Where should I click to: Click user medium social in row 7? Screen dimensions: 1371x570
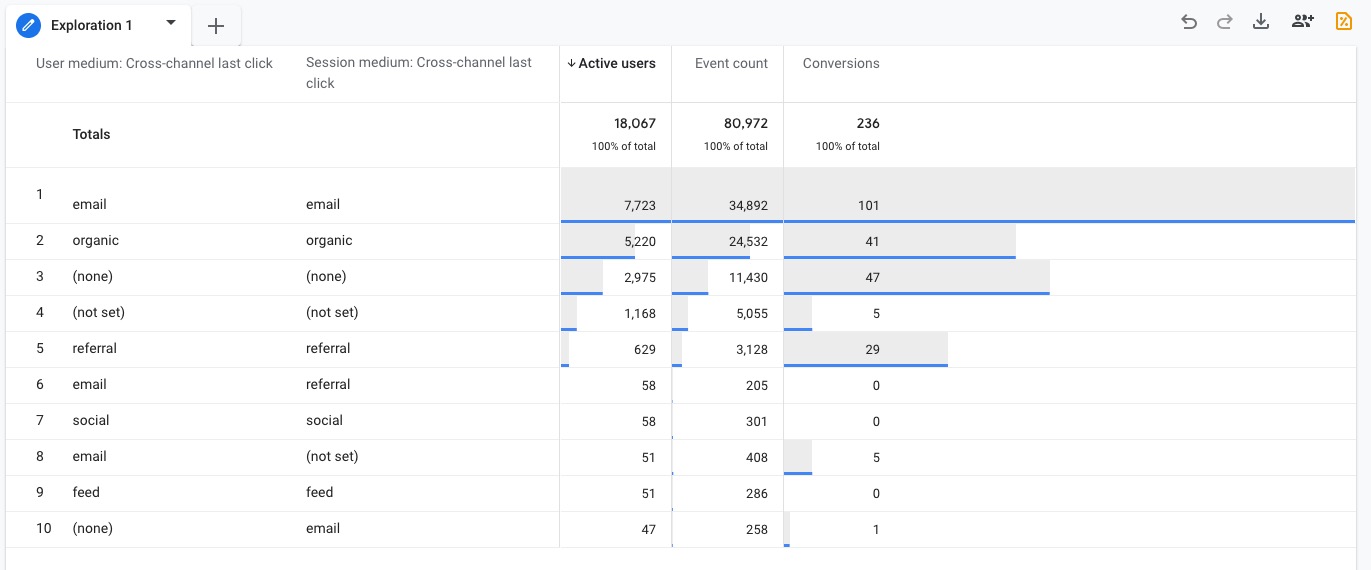91,420
